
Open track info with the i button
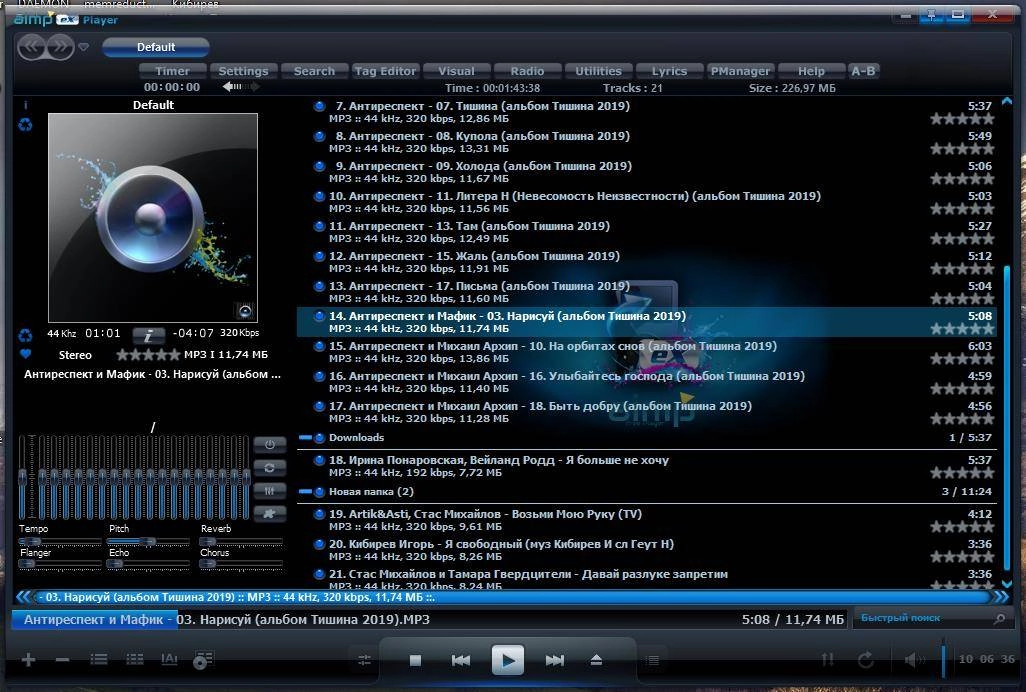[x=149, y=336]
